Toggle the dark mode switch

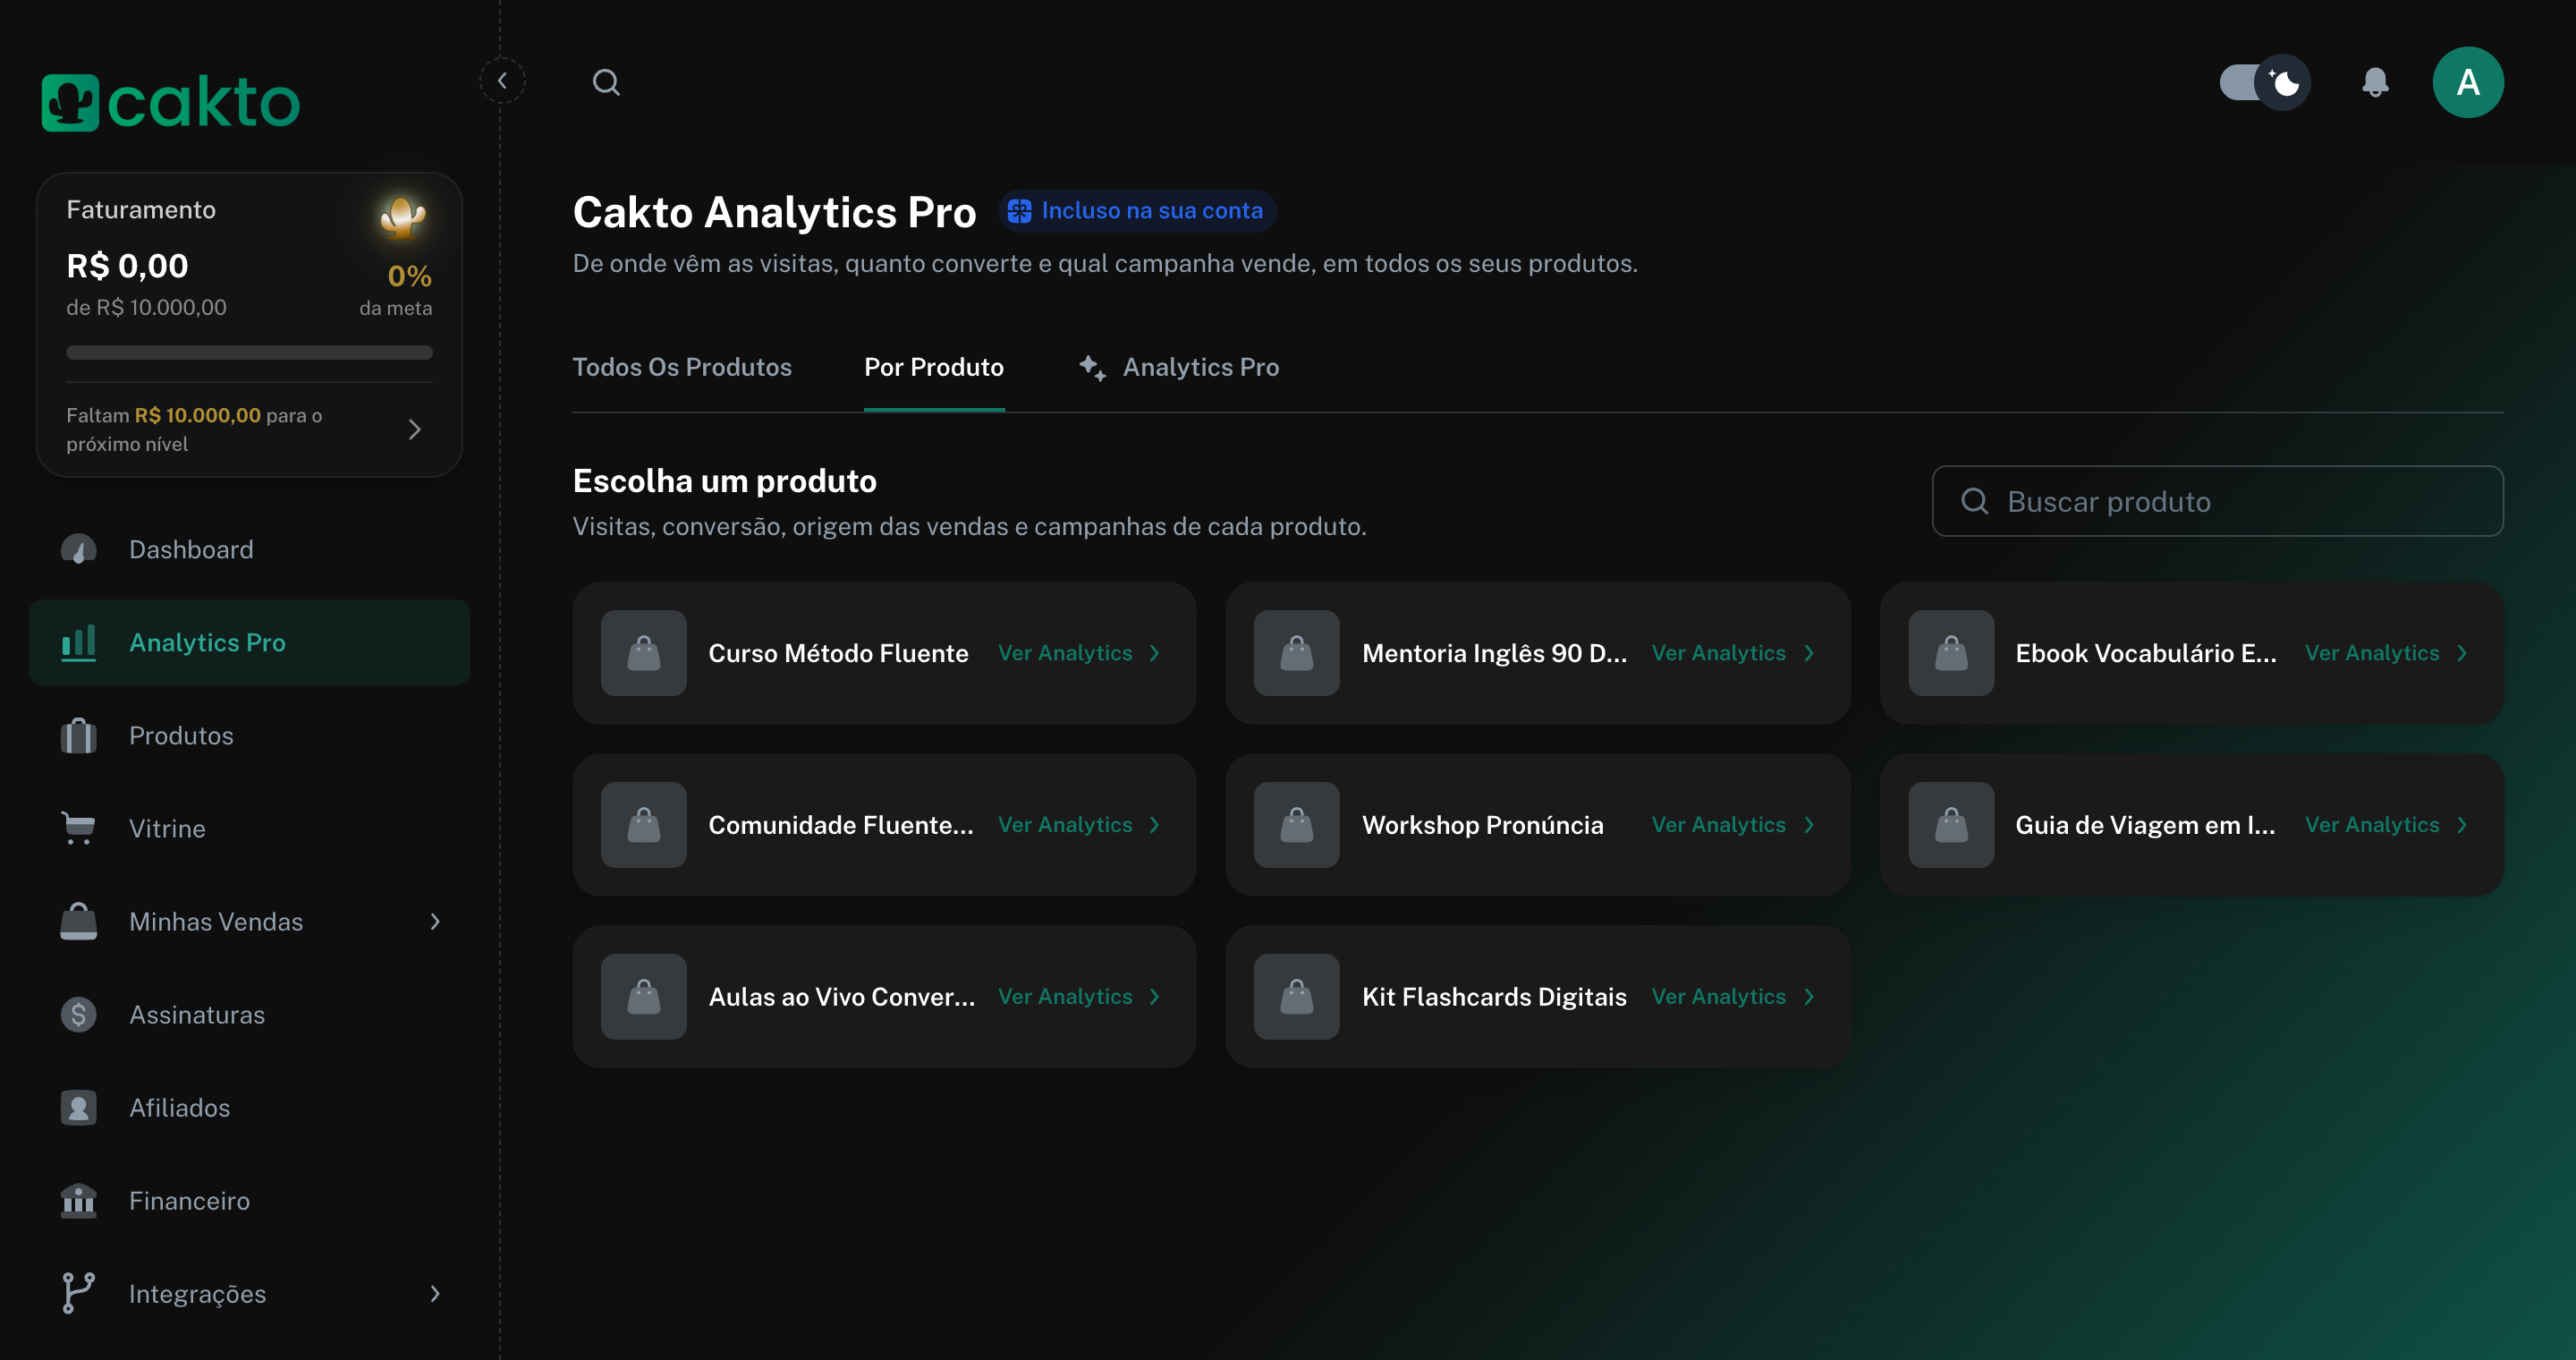point(2265,82)
